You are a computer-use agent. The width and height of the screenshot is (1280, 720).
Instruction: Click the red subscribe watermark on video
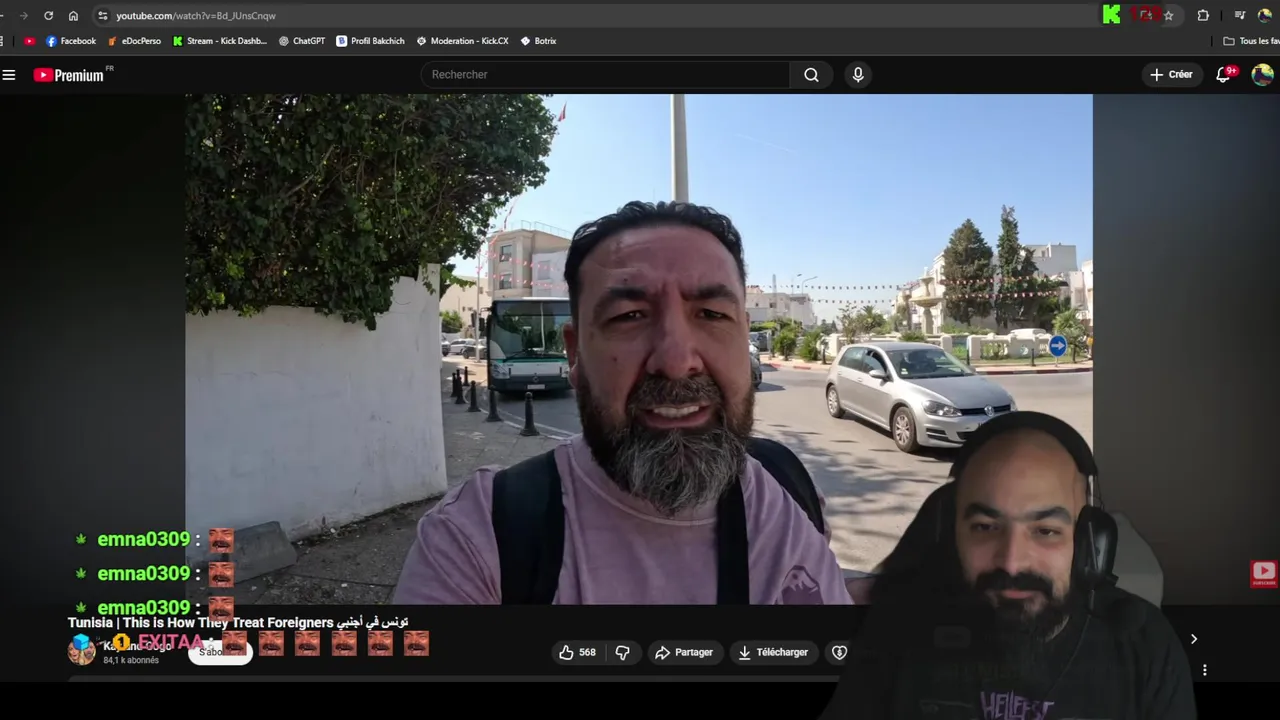(1264, 573)
